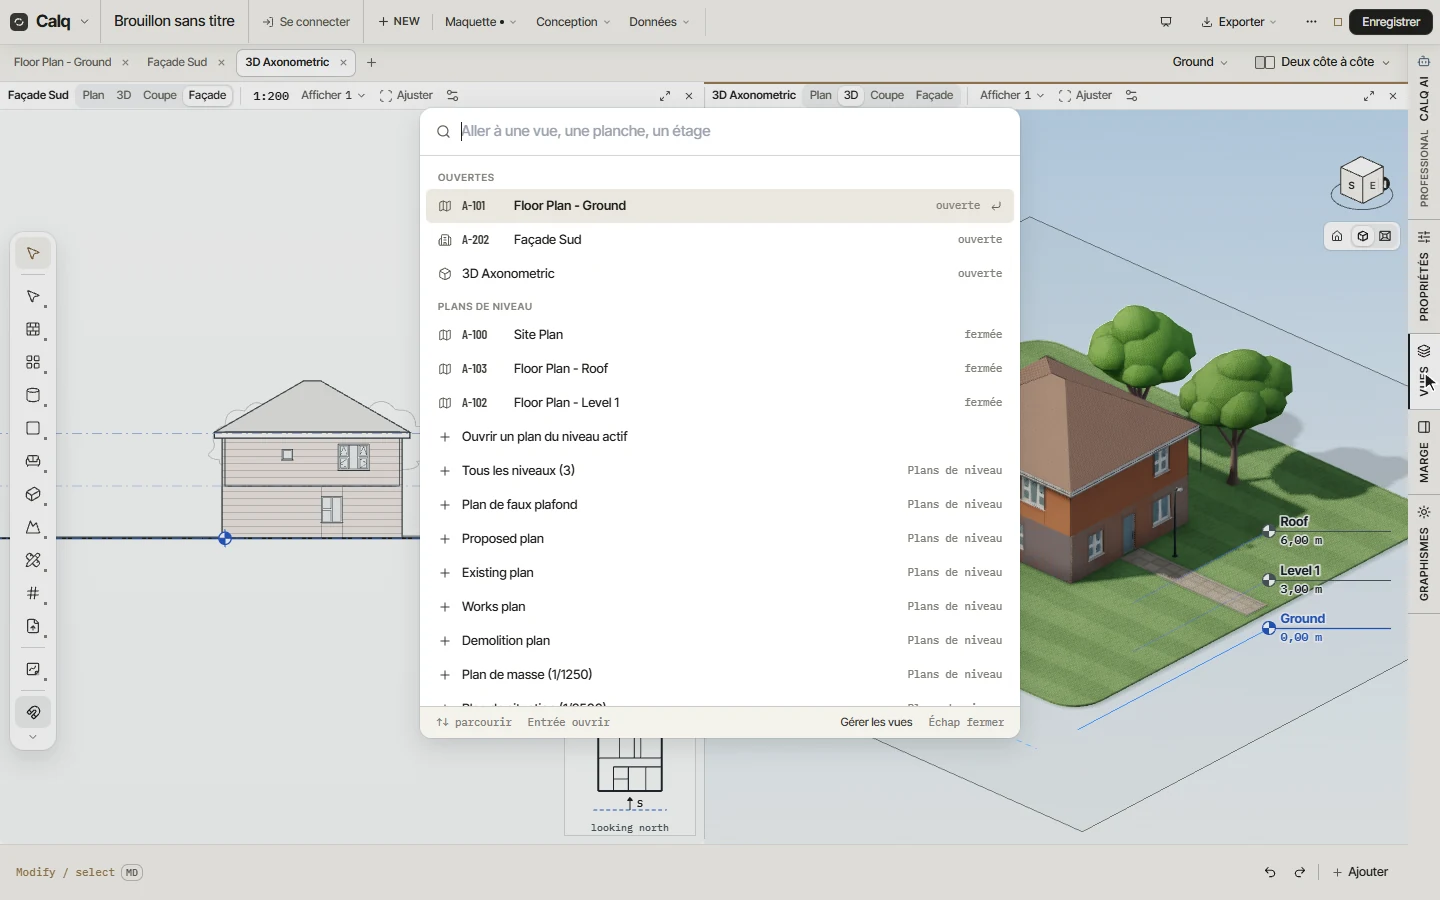Switch Façade Sud pane to Coupe mode

click(160, 96)
